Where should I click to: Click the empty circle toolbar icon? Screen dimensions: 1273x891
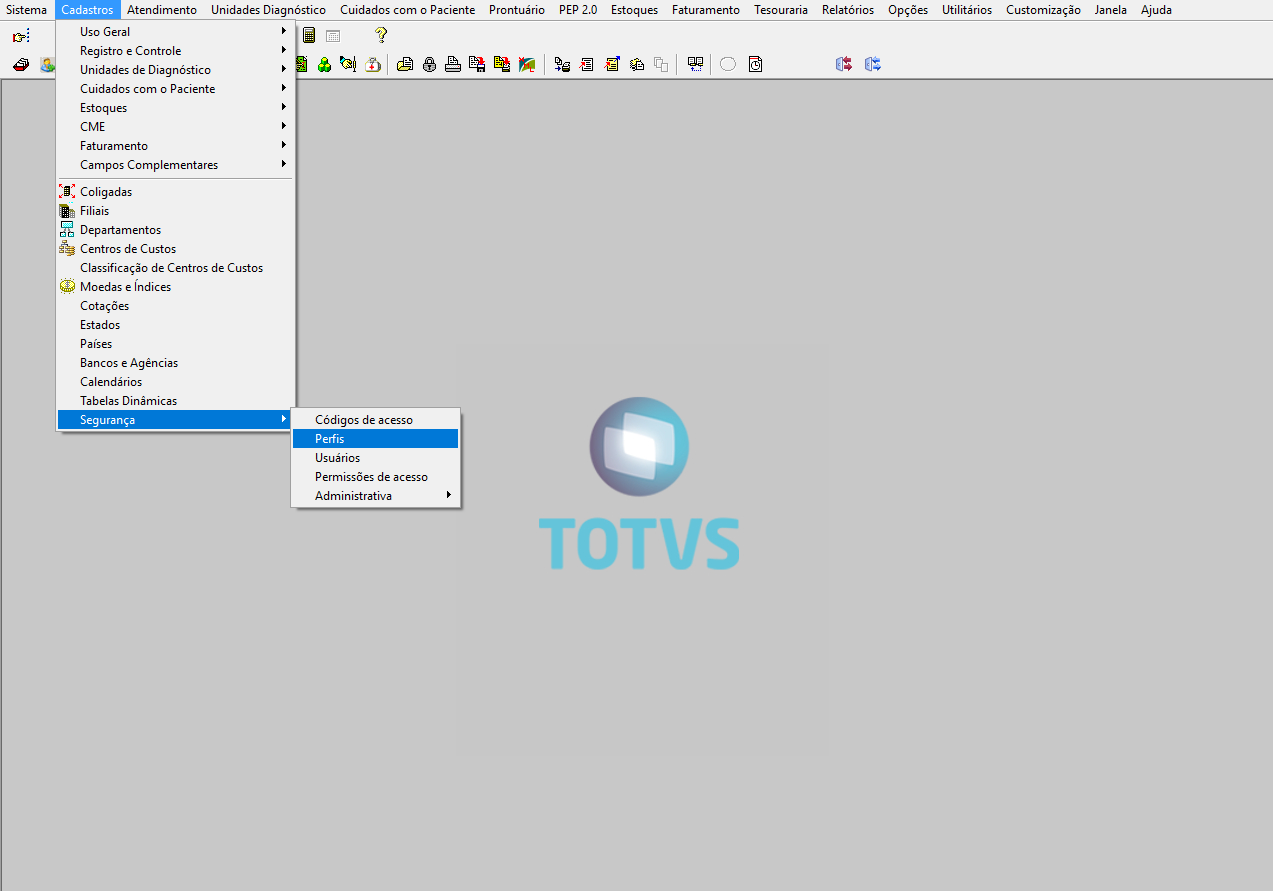[x=728, y=64]
